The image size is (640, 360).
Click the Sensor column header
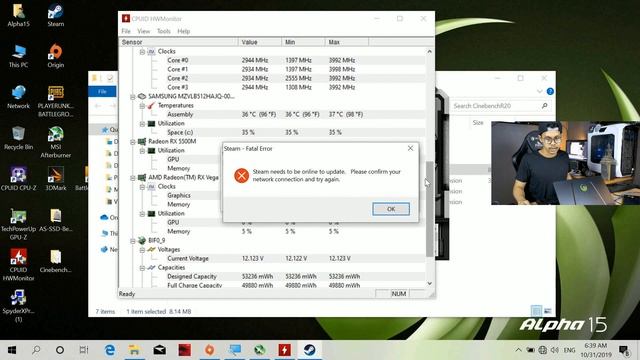click(178, 42)
